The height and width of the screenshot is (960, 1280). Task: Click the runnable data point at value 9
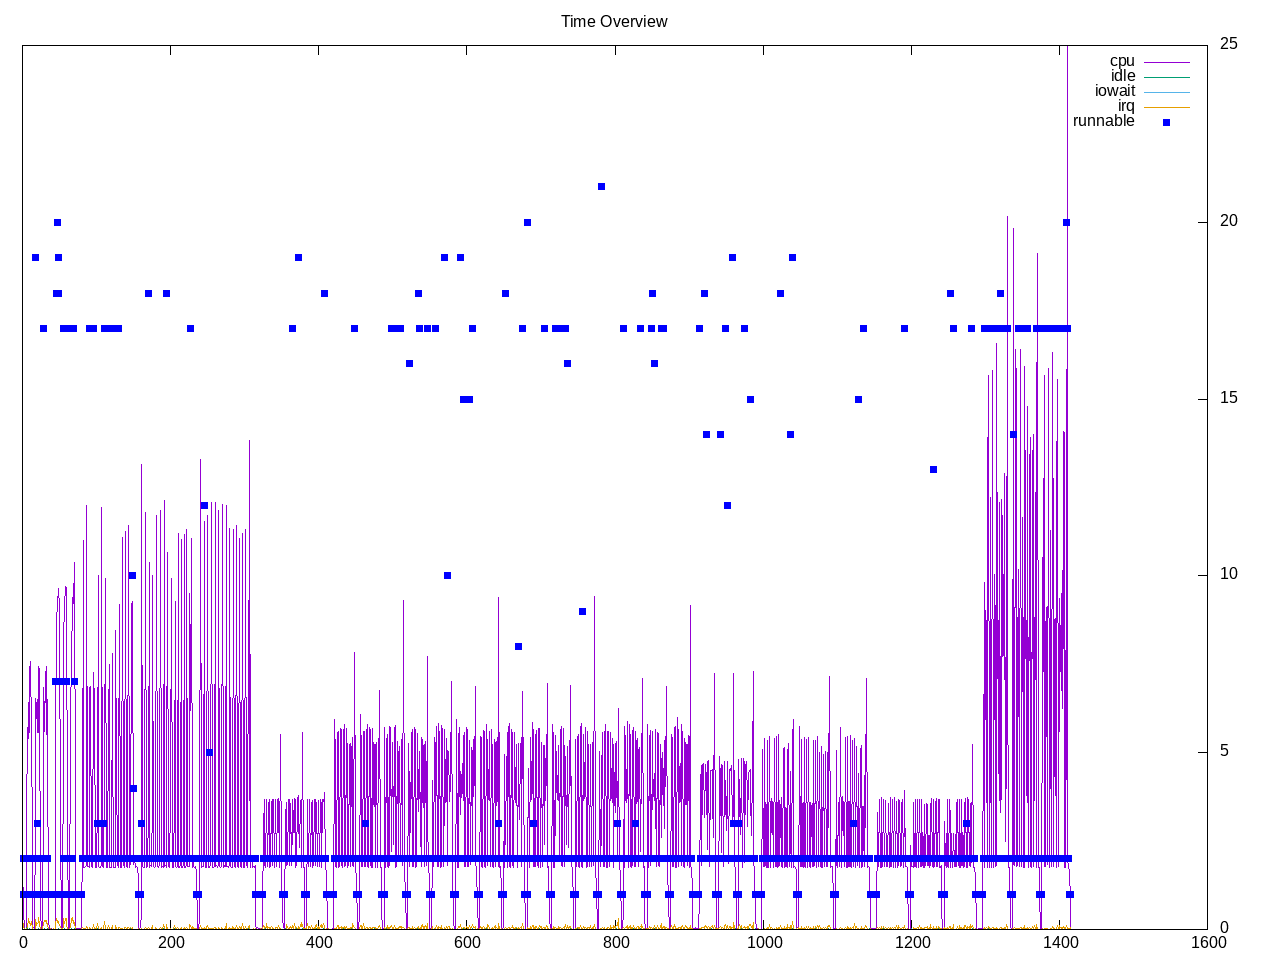582,611
